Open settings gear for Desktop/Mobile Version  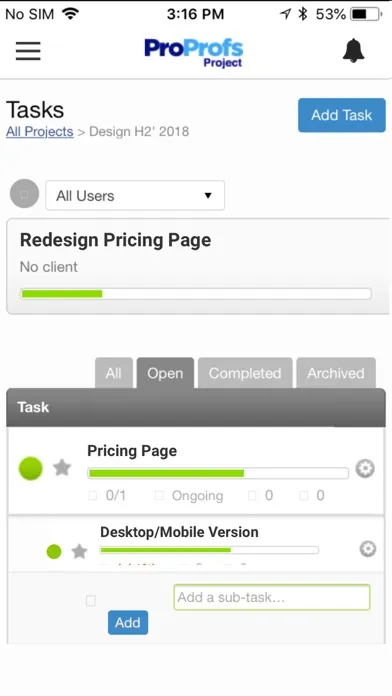click(x=368, y=549)
